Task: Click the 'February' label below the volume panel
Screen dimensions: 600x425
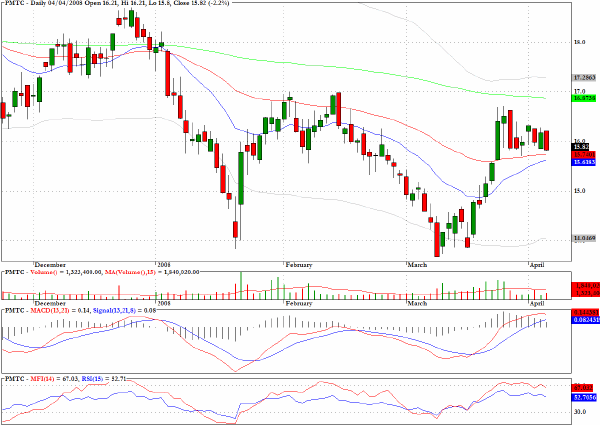Action: (299, 303)
